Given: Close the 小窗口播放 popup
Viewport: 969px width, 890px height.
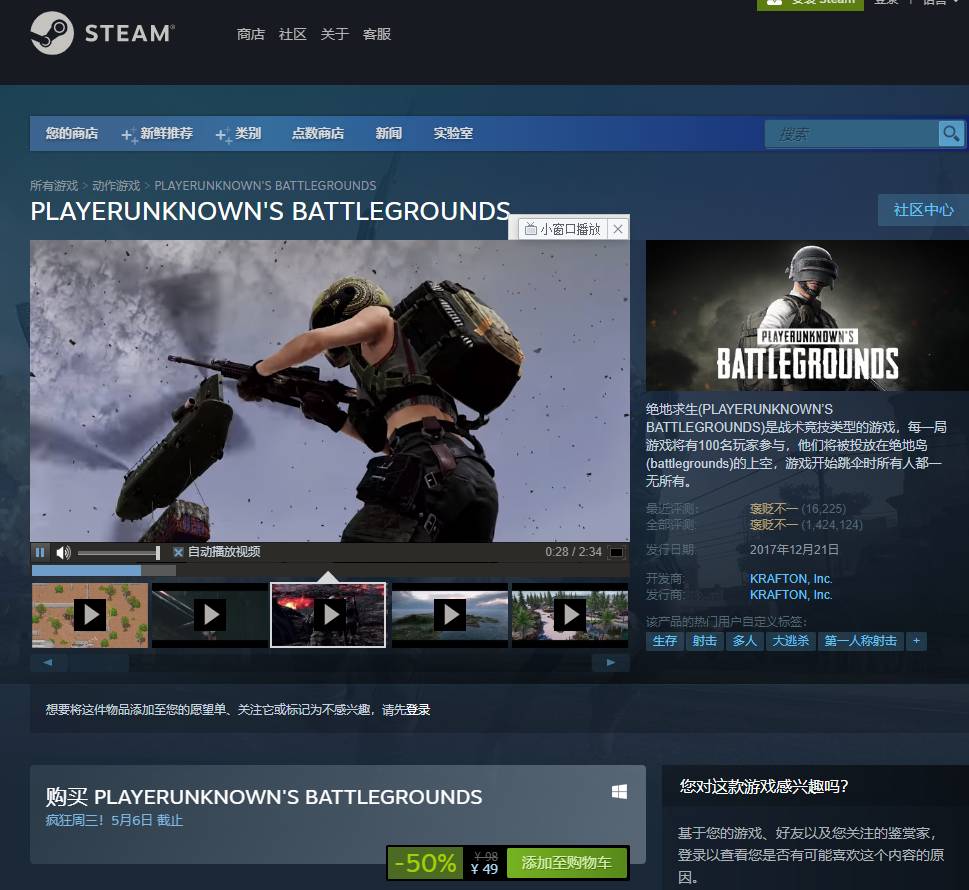Looking at the screenshot, I should [x=618, y=229].
